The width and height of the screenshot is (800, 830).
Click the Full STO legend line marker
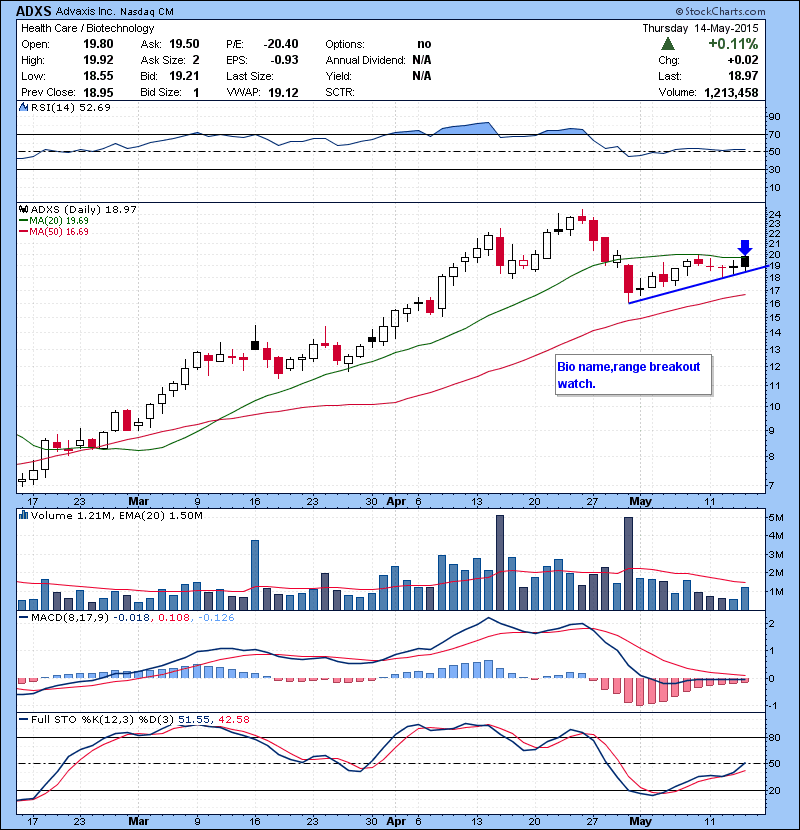[x=23, y=719]
